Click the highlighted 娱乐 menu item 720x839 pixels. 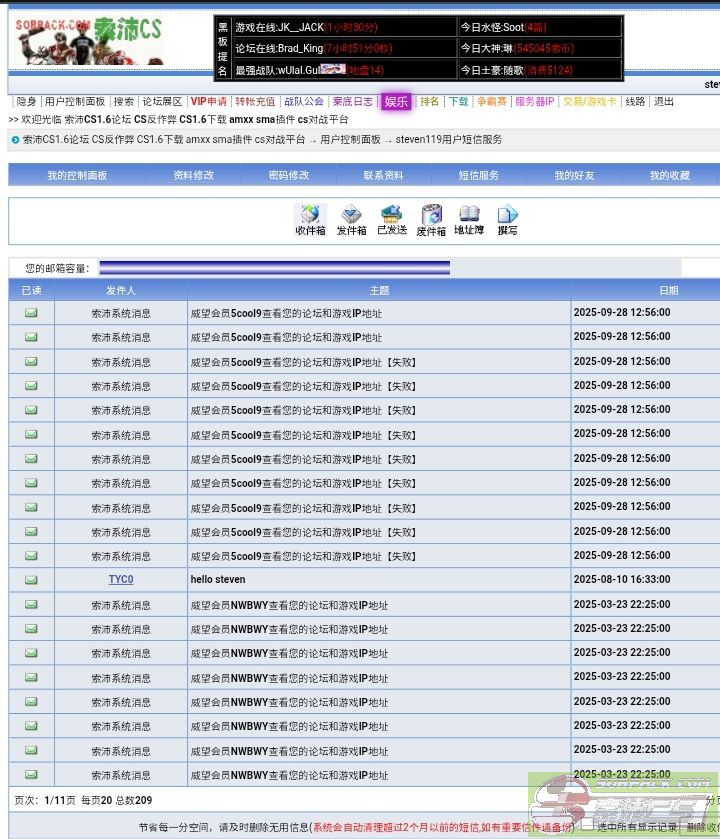coord(396,102)
